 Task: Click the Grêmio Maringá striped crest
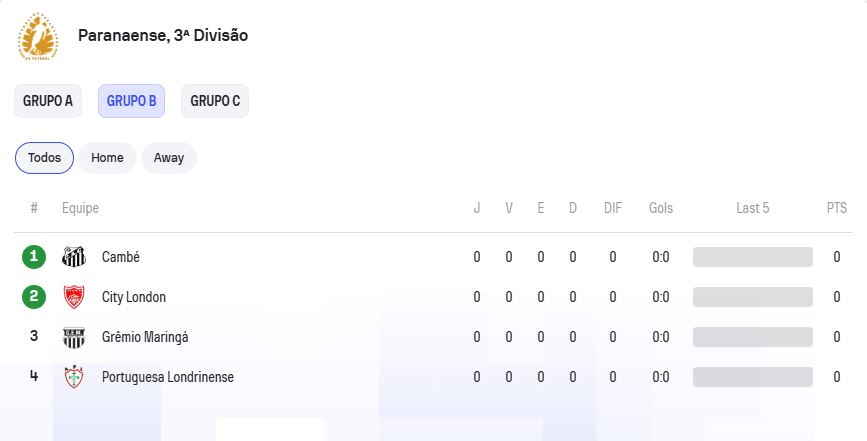coord(74,337)
